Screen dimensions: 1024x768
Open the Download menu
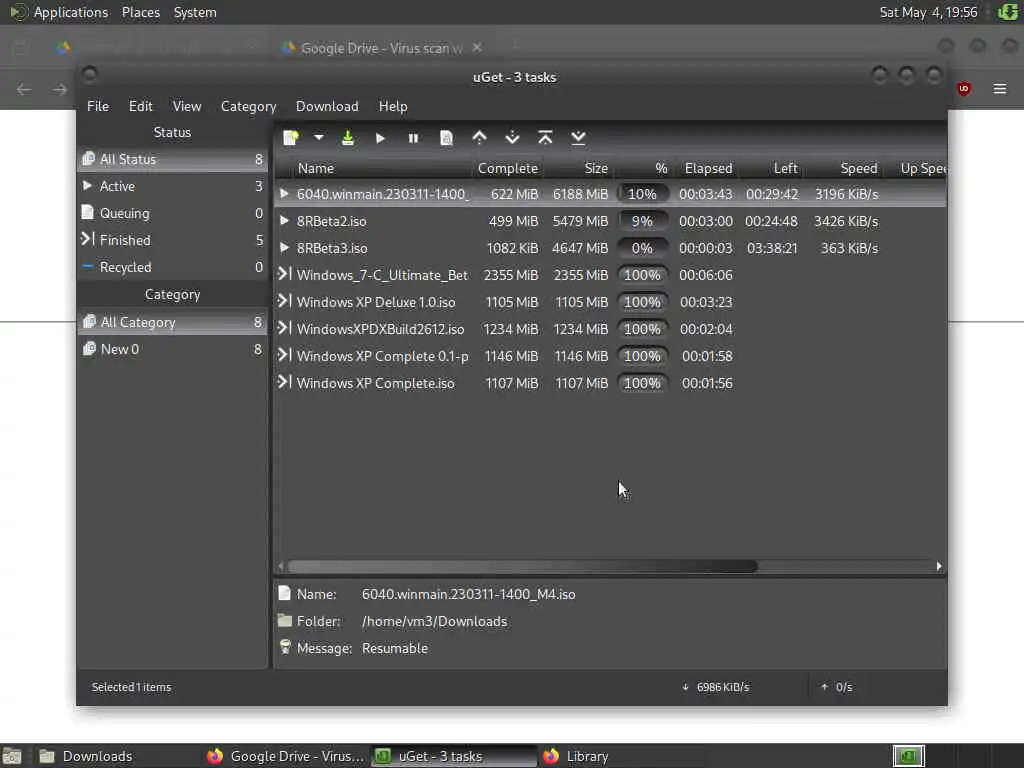pyautogui.click(x=327, y=106)
